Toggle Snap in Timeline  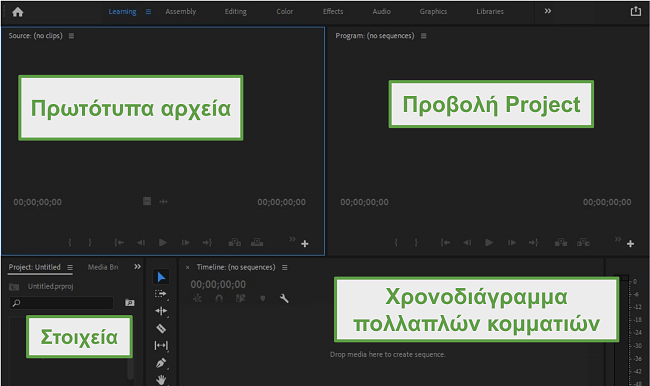tap(219, 298)
